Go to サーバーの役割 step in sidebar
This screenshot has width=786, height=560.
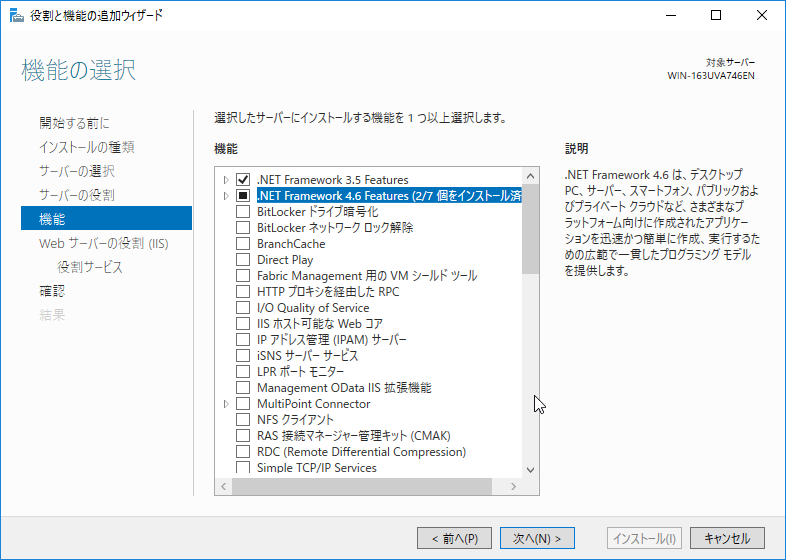coord(76,195)
